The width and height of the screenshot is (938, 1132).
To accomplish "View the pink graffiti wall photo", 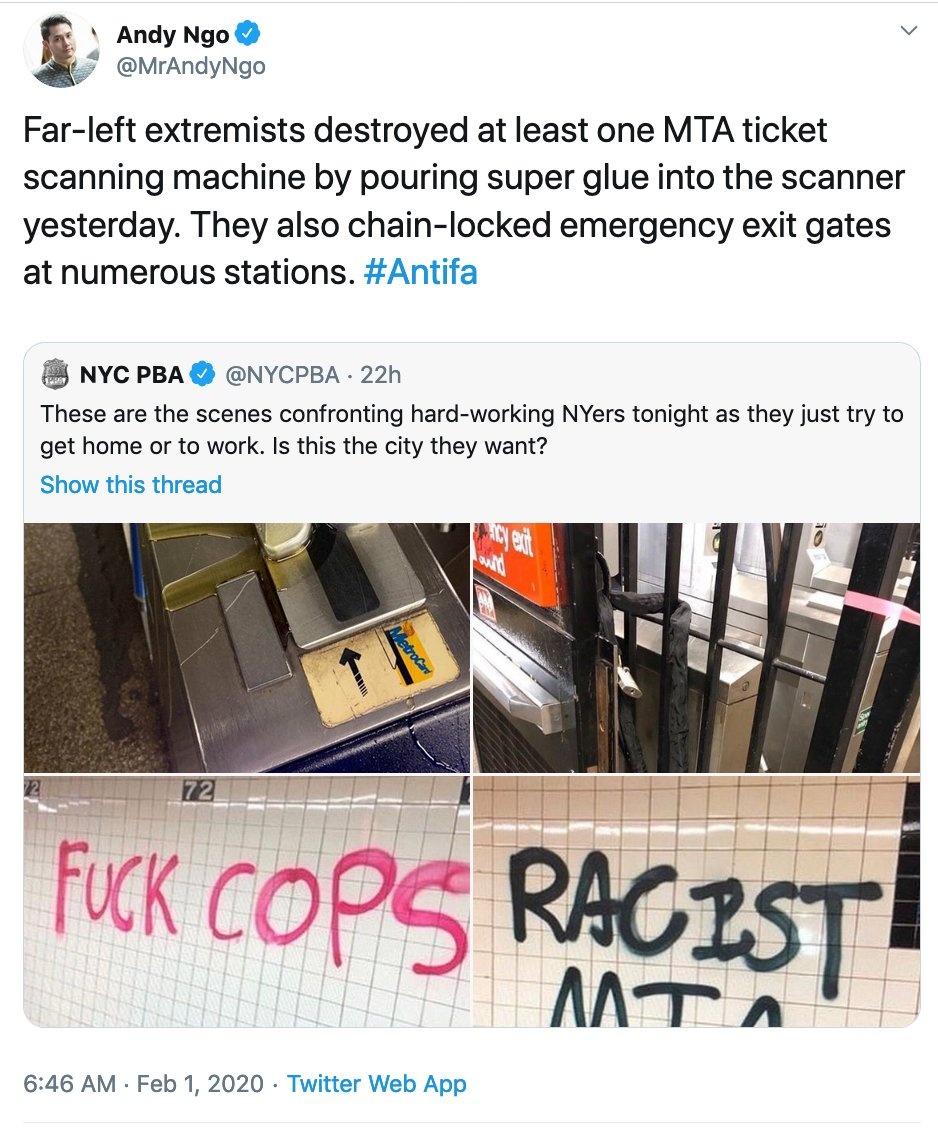I will click(x=247, y=902).
